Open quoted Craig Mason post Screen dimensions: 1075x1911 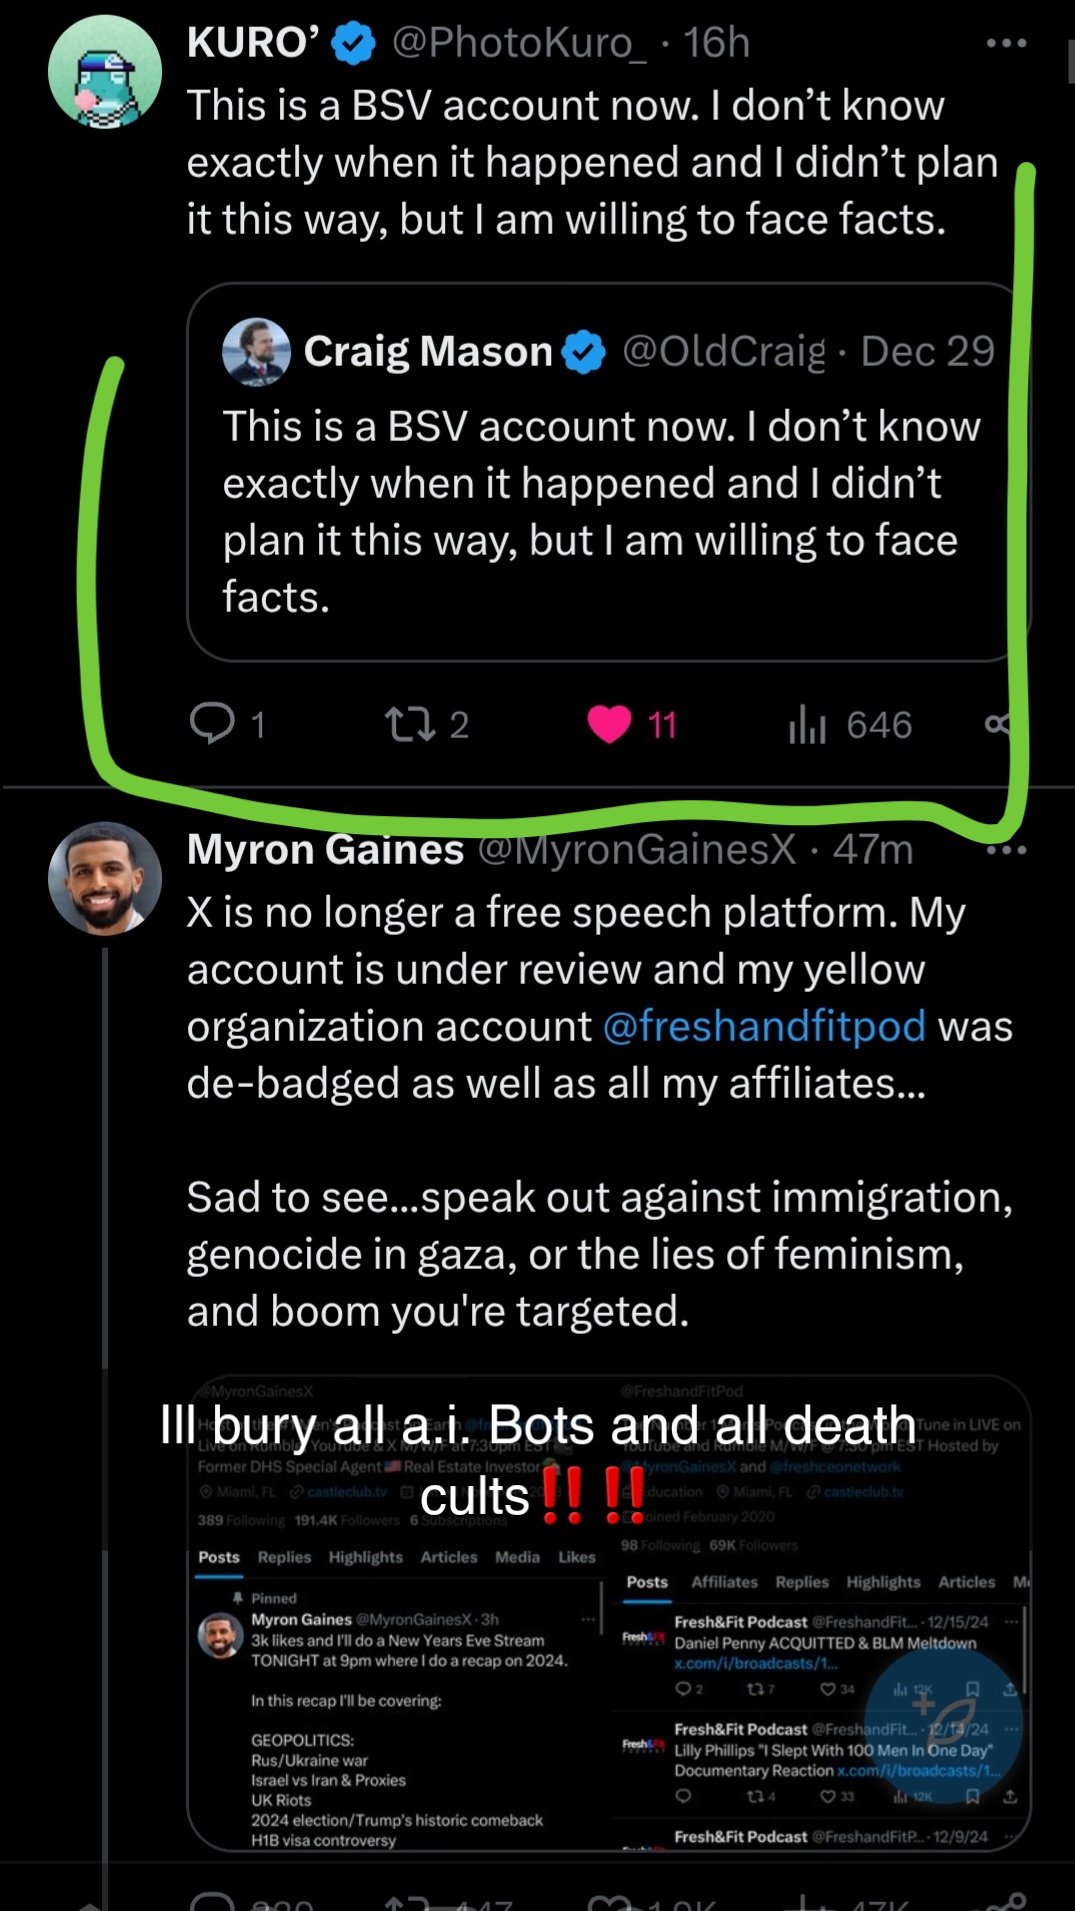click(607, 472)
